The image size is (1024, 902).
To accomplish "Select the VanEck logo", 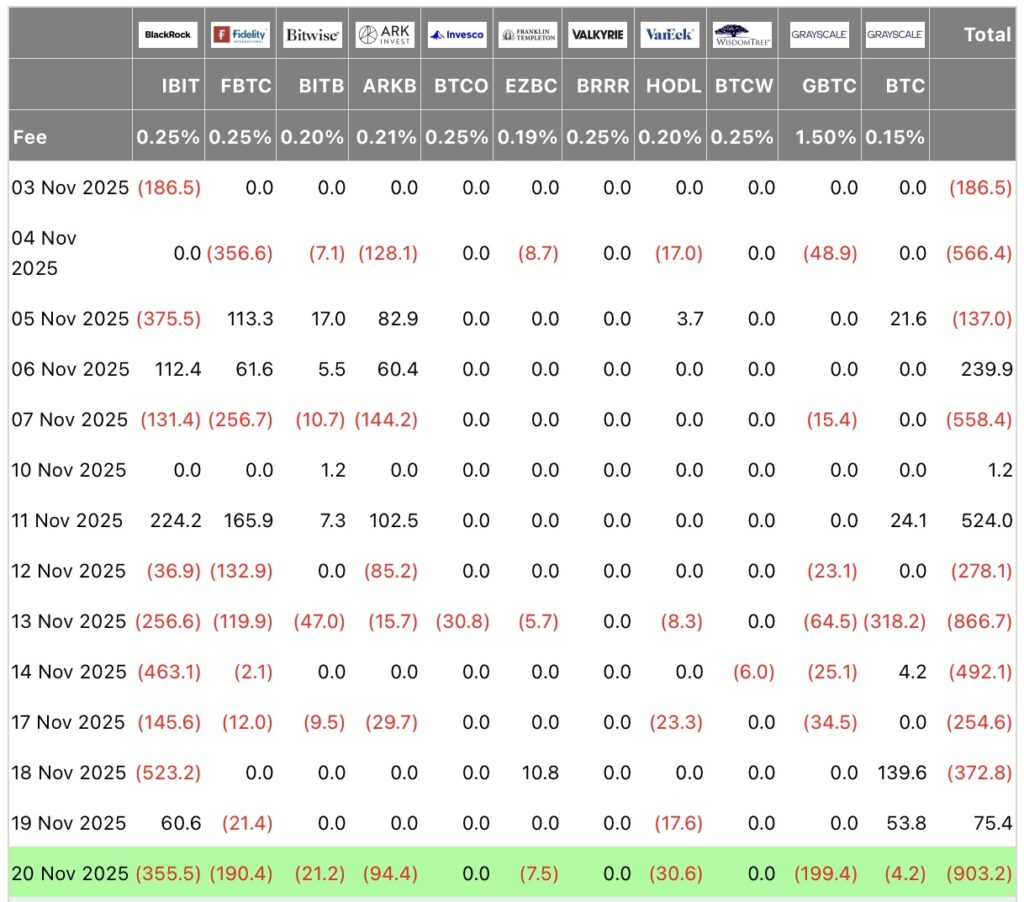I will (x=670, y=34).
